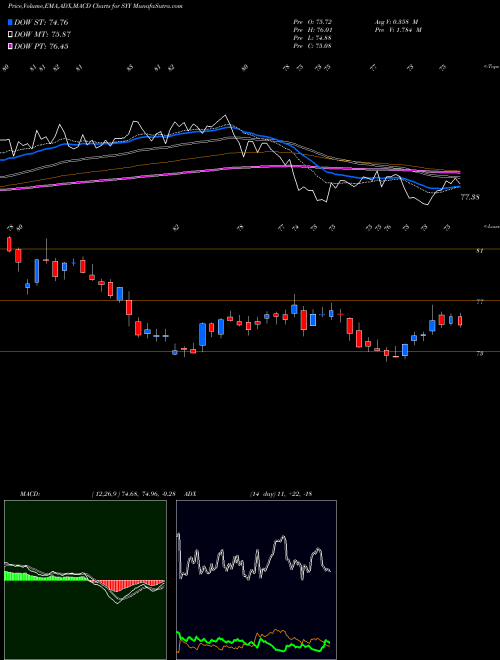Image resolution: width=500 pixels, height=660 pixels.
Task: Click the 77.38 EMA price label
Action: 470,197
